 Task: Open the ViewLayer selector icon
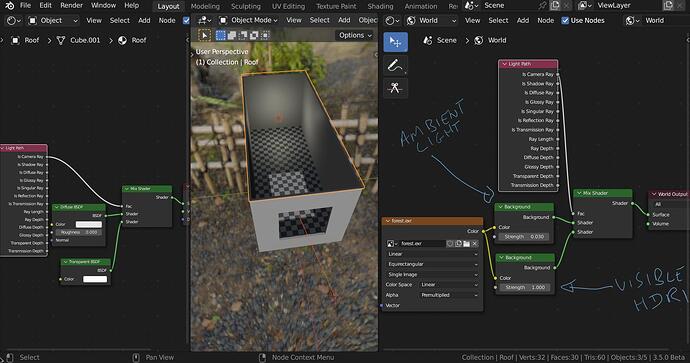pos(585,6)
